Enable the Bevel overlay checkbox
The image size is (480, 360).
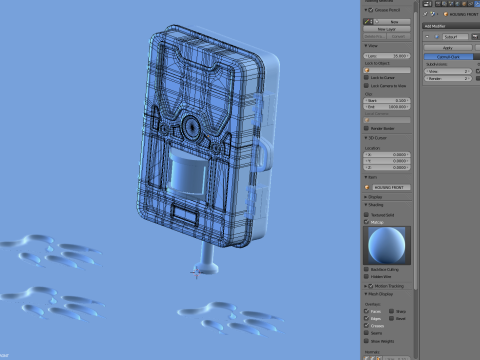(x=391, y=319)
